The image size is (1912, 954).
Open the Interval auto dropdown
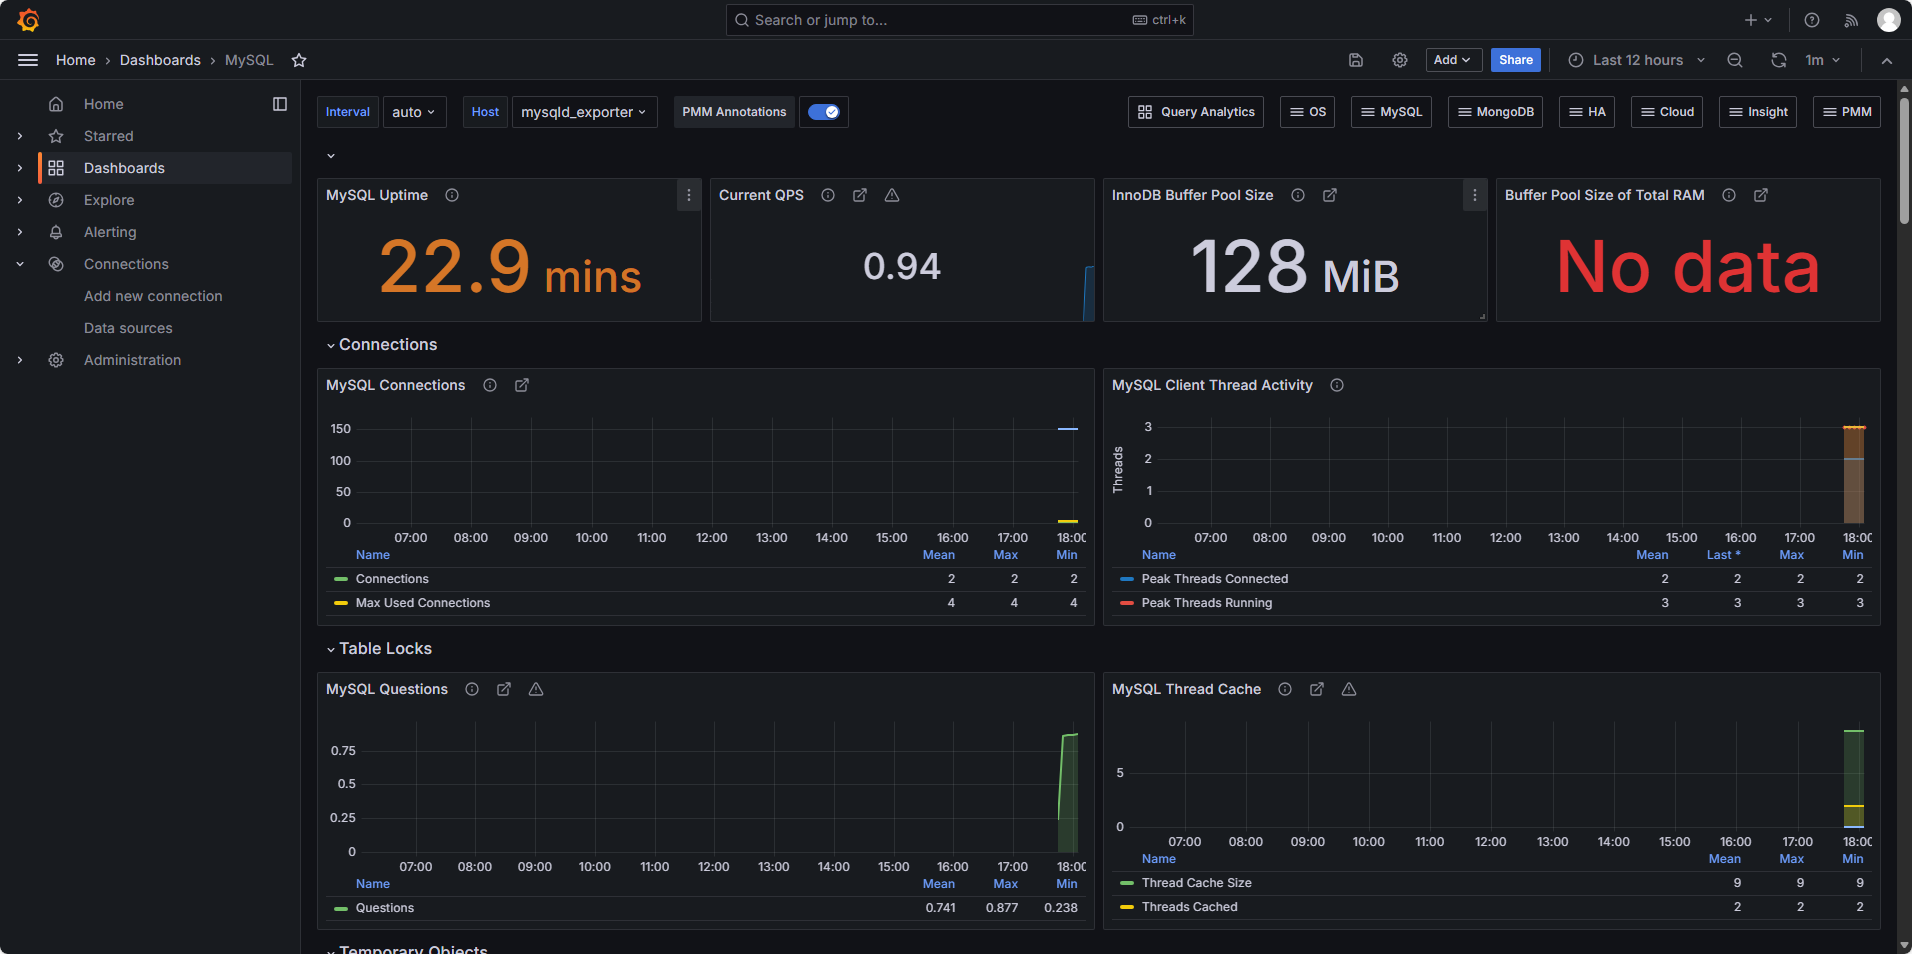pos(414,112)
